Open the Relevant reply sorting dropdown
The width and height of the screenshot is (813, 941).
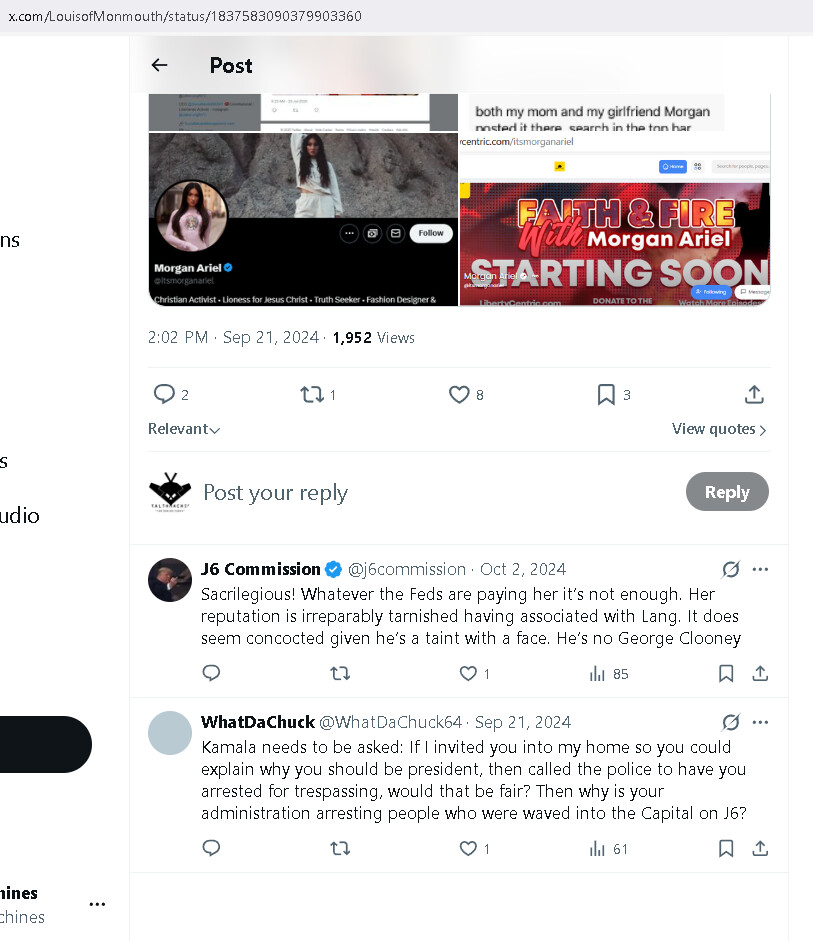click(x=184, y=429)
